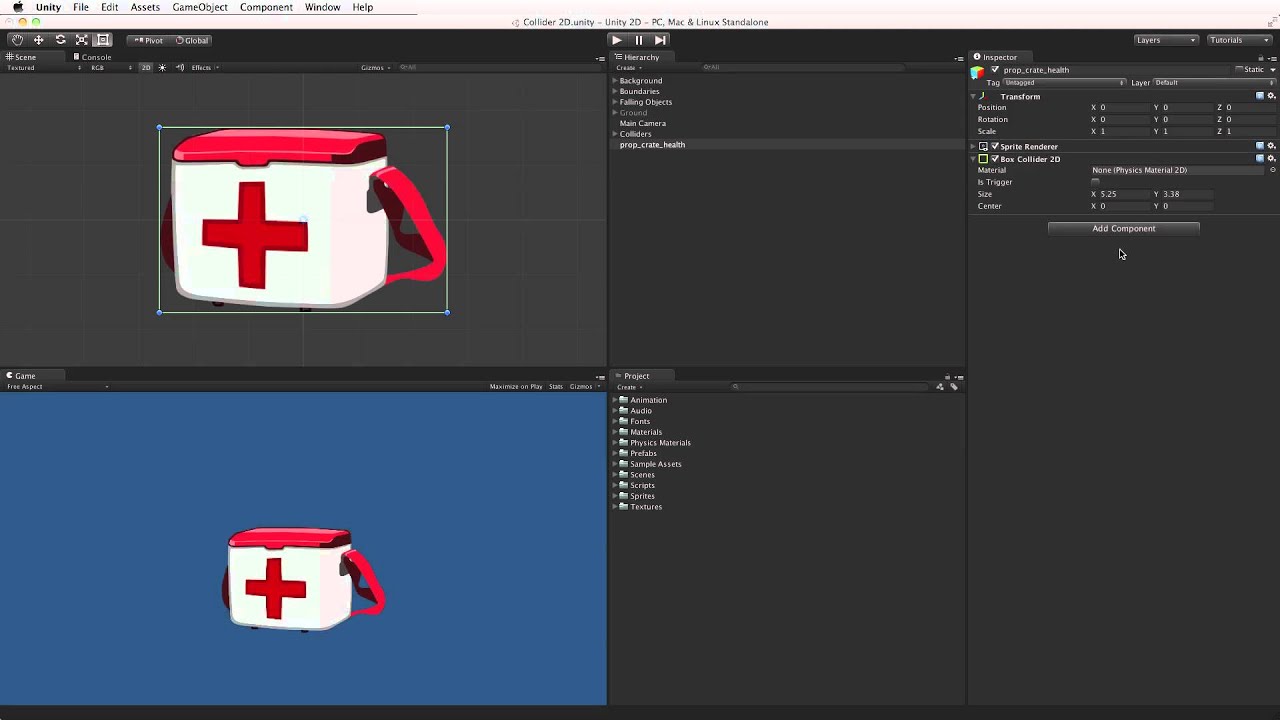Open Hierarchy Create menu
The height and width of the screenshot is (720, 1280).
tap(628, 68)
